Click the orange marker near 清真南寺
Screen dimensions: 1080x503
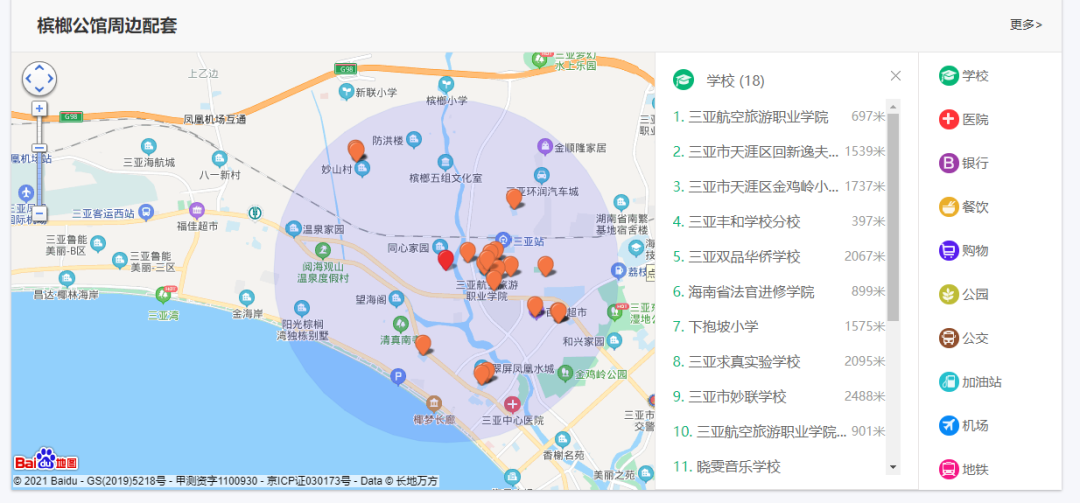[423, 345]
